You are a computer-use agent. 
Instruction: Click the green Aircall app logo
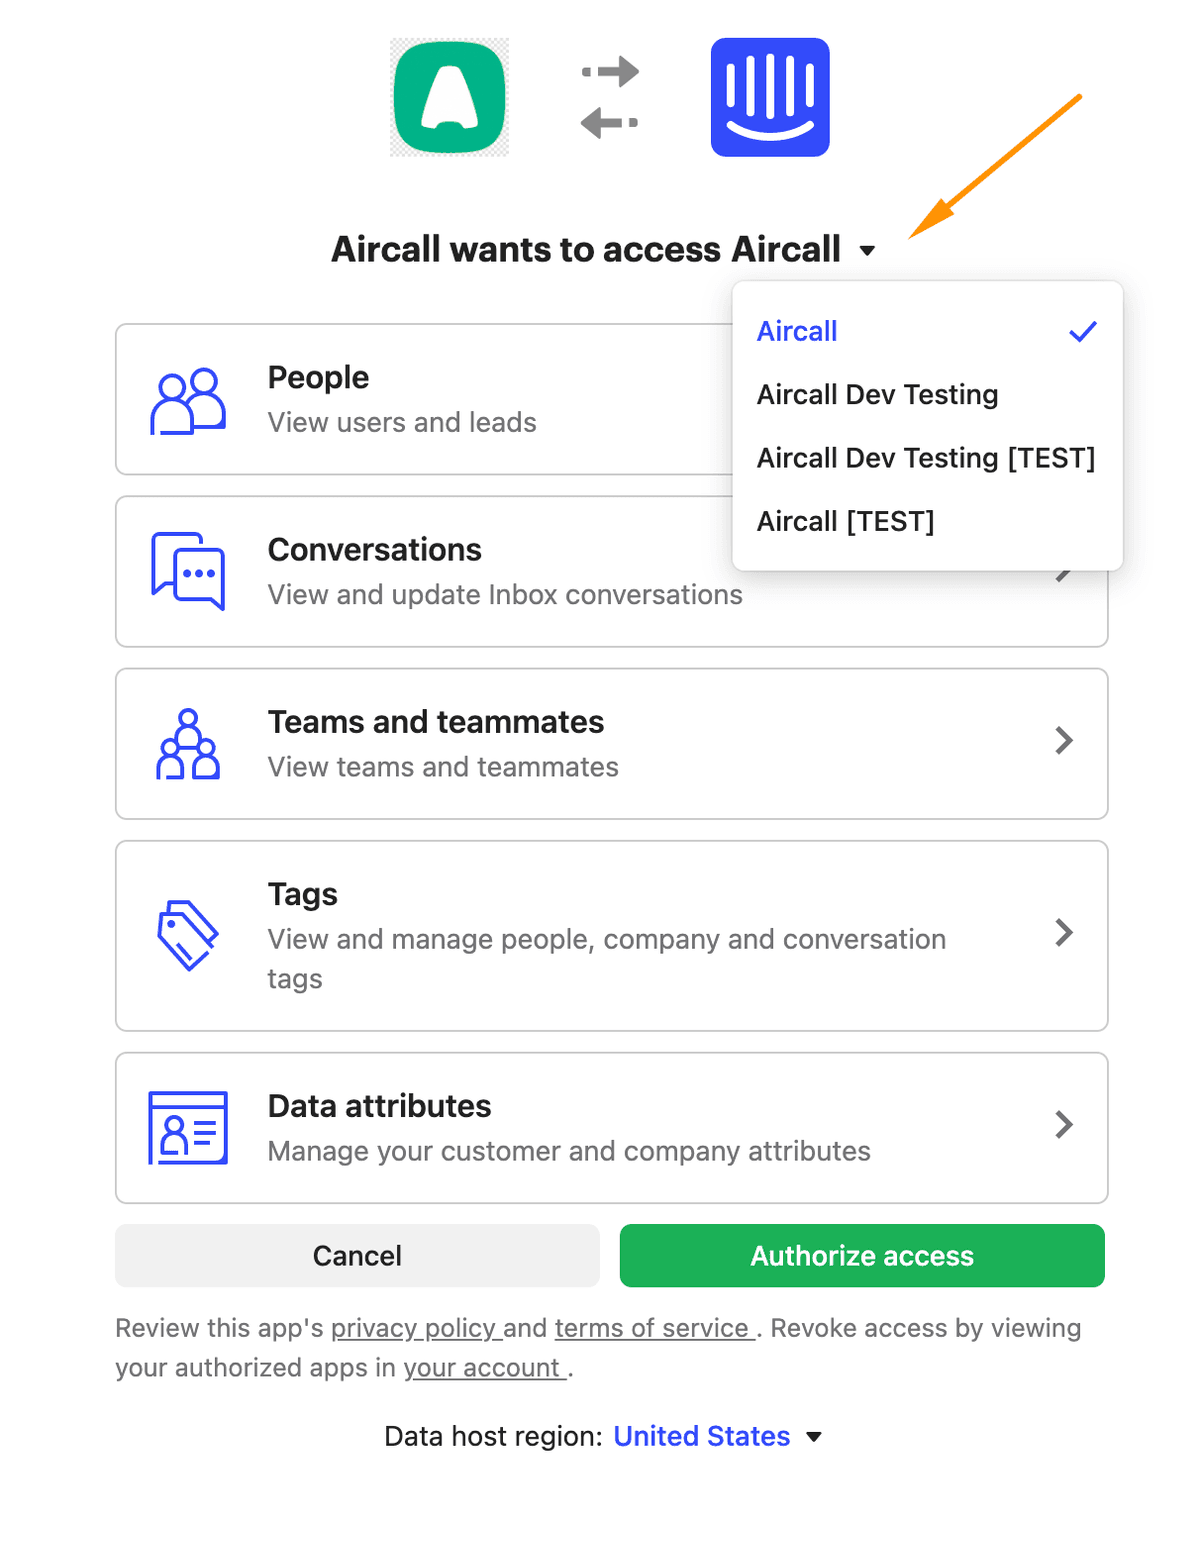[x=449, y=98]
